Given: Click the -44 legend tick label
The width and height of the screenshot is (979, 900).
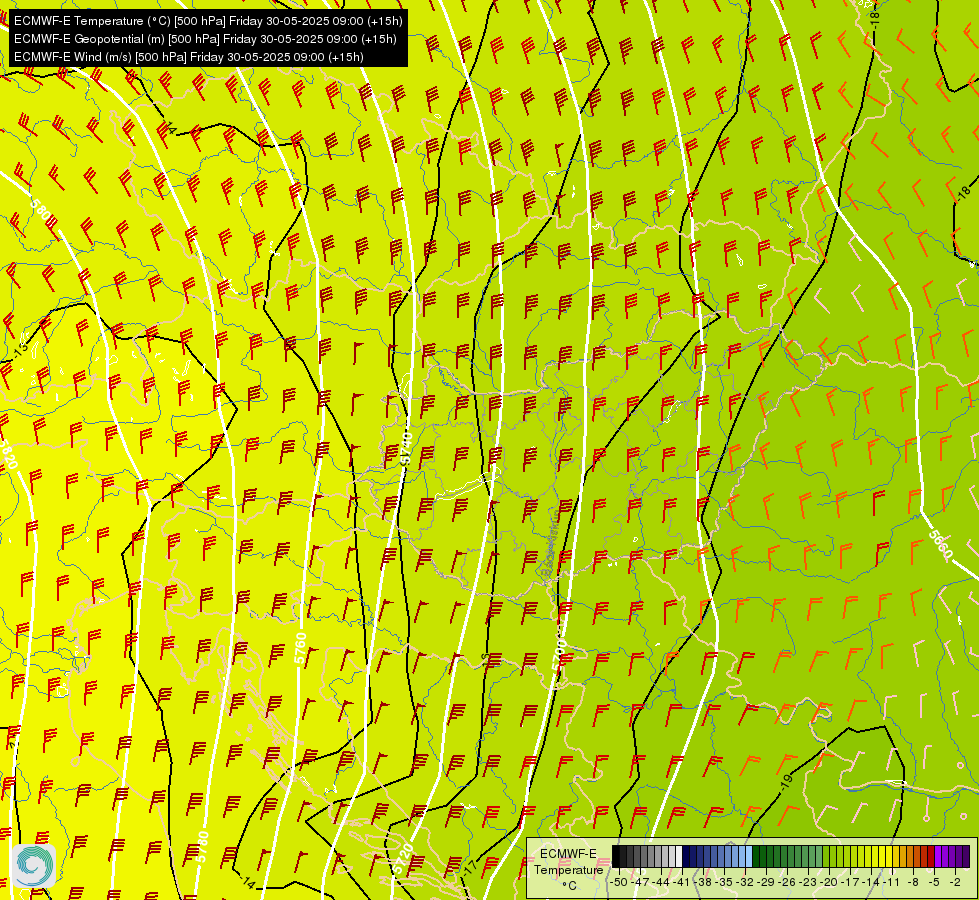Looking at the screenshot, I should tap(661, 883).
